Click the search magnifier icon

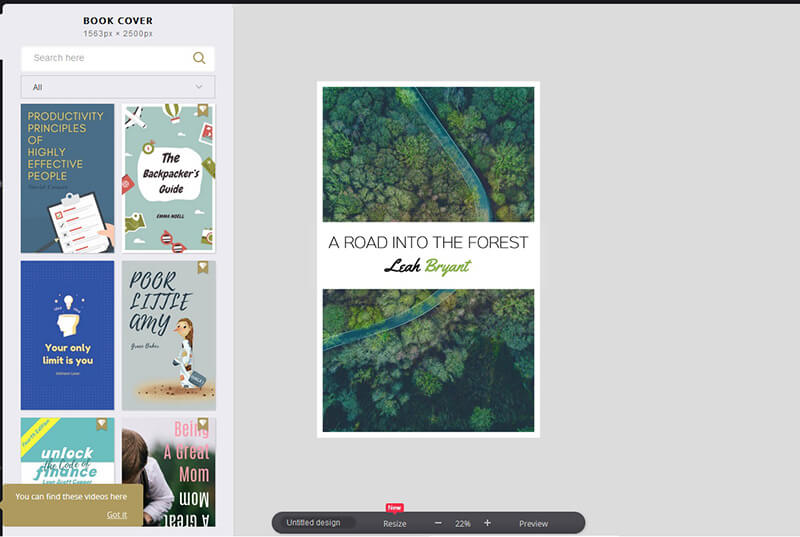(x=199, y=58)
